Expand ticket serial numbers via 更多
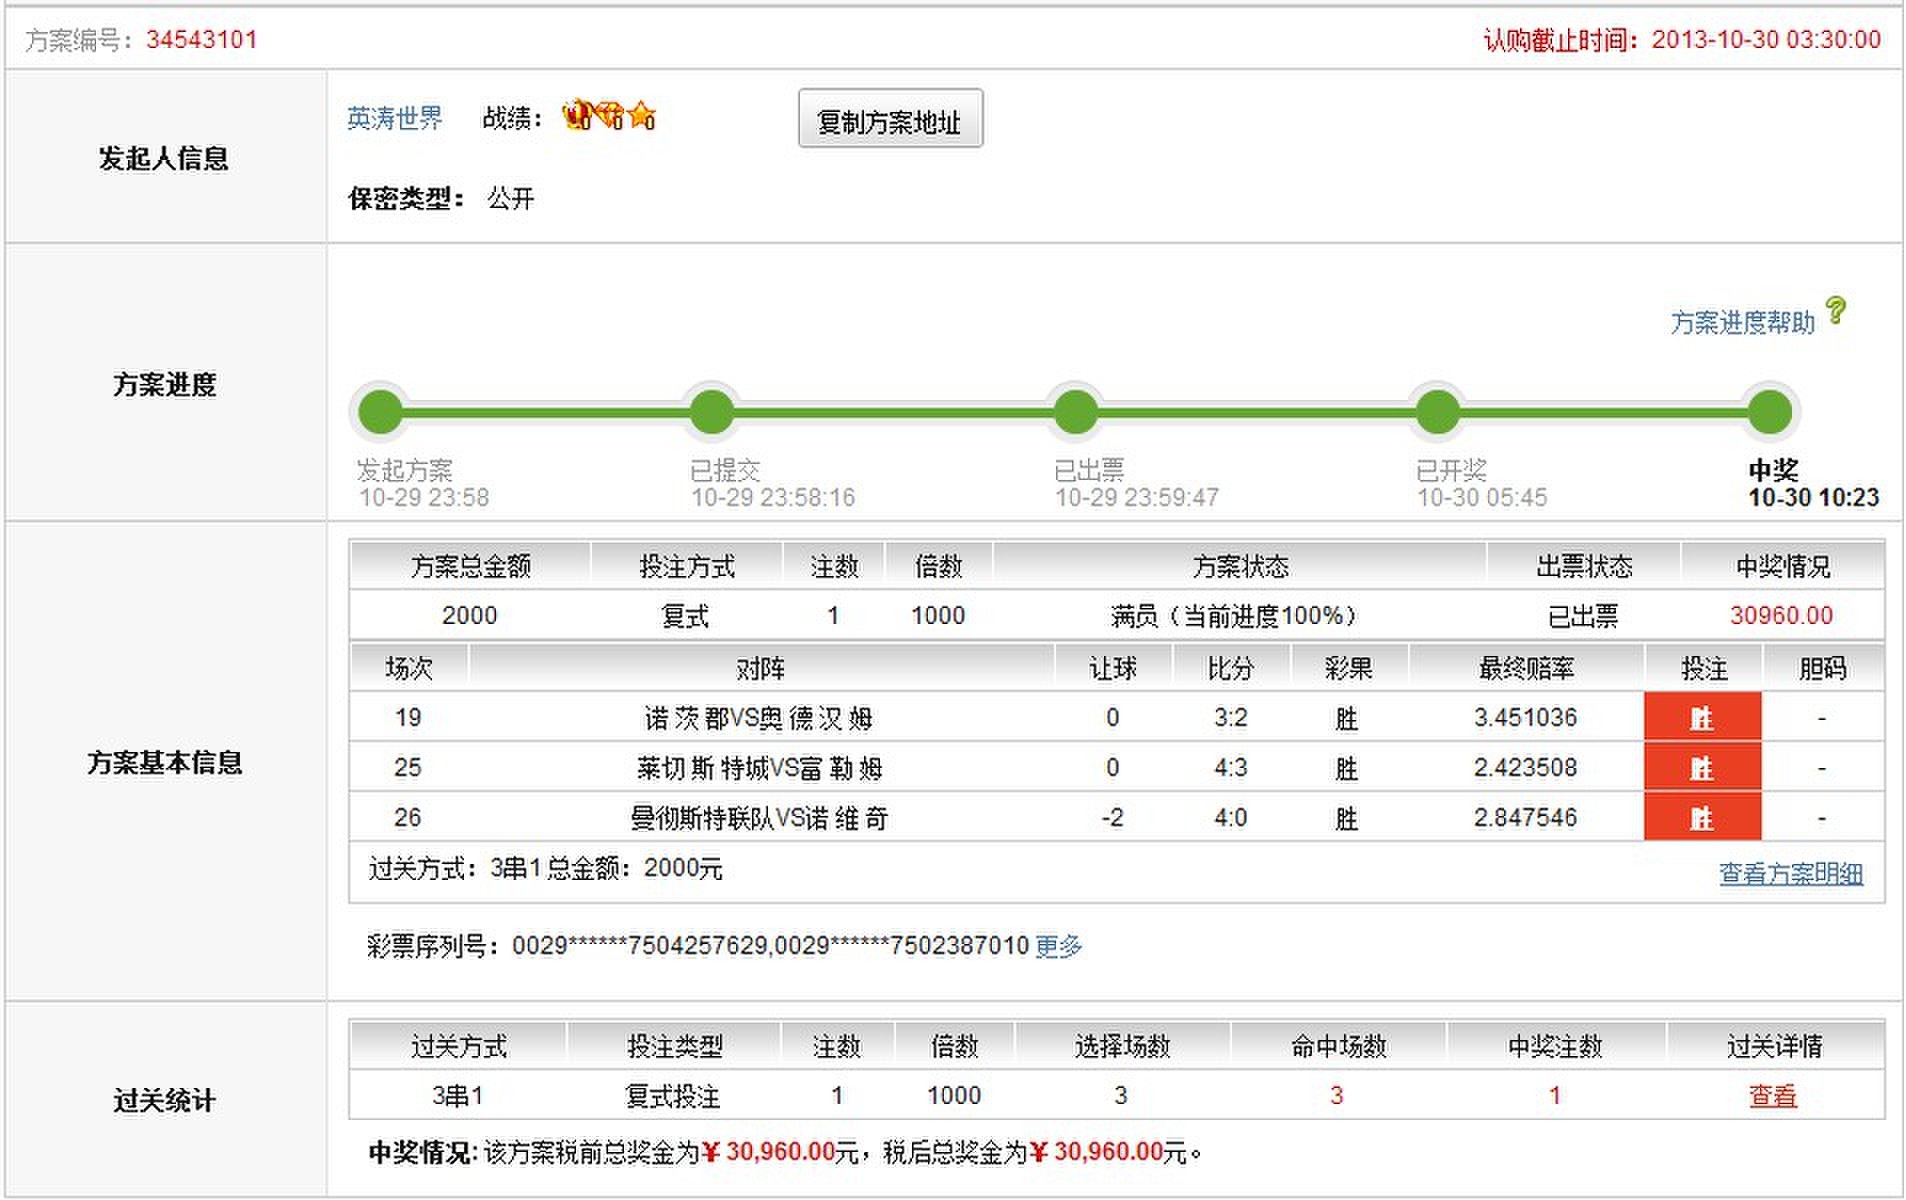This screenshot has height=1200, width=1906. (x=1058, y=945)
